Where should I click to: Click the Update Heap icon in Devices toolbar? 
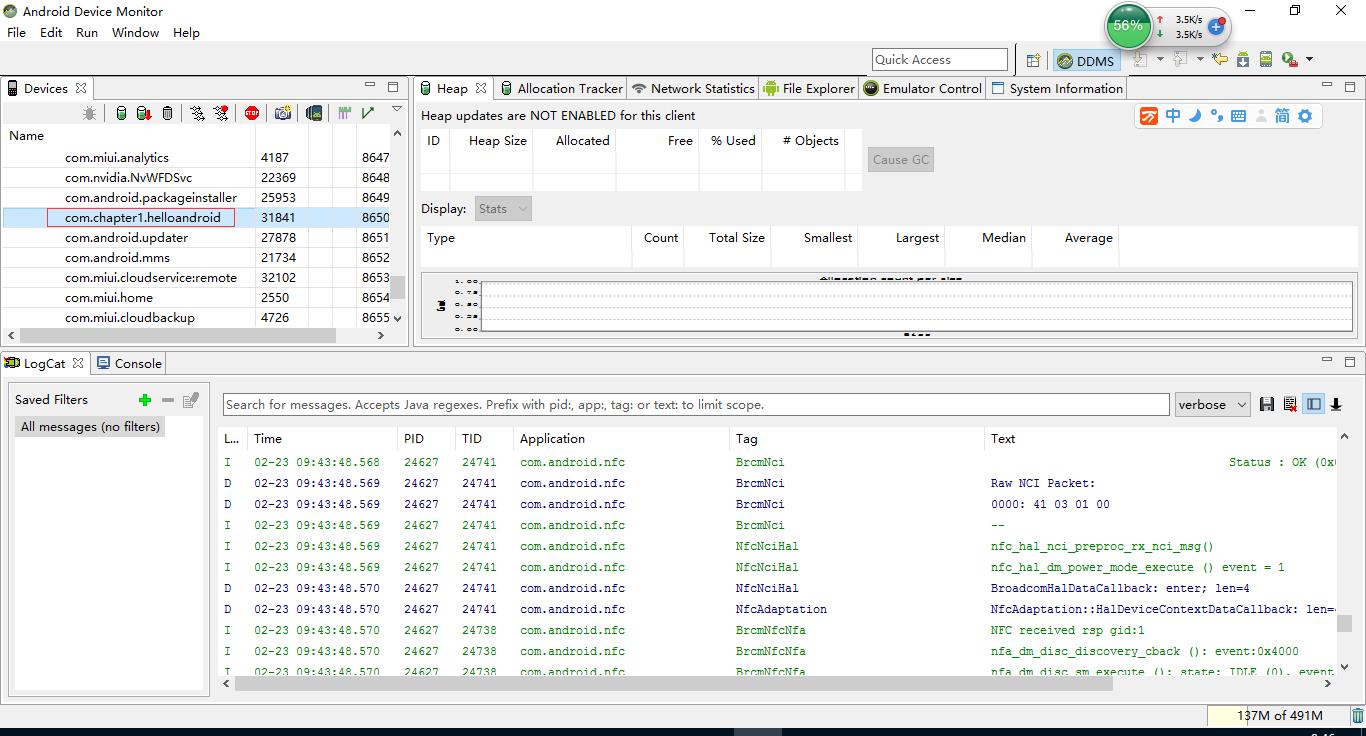point(121,113)
